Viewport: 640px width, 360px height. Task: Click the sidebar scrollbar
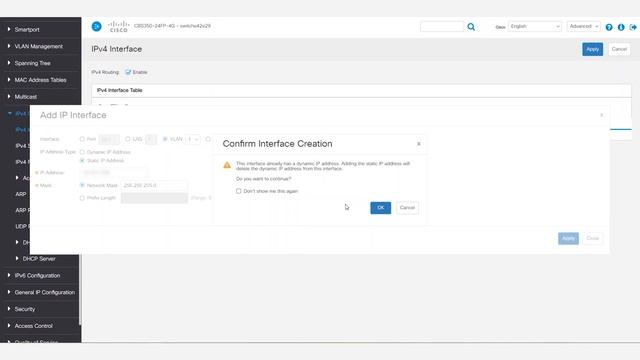pos(80,290)
